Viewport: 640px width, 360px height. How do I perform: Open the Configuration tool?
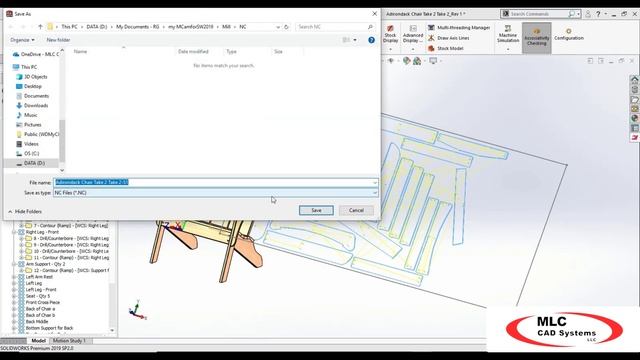click(x=569, y=34)
